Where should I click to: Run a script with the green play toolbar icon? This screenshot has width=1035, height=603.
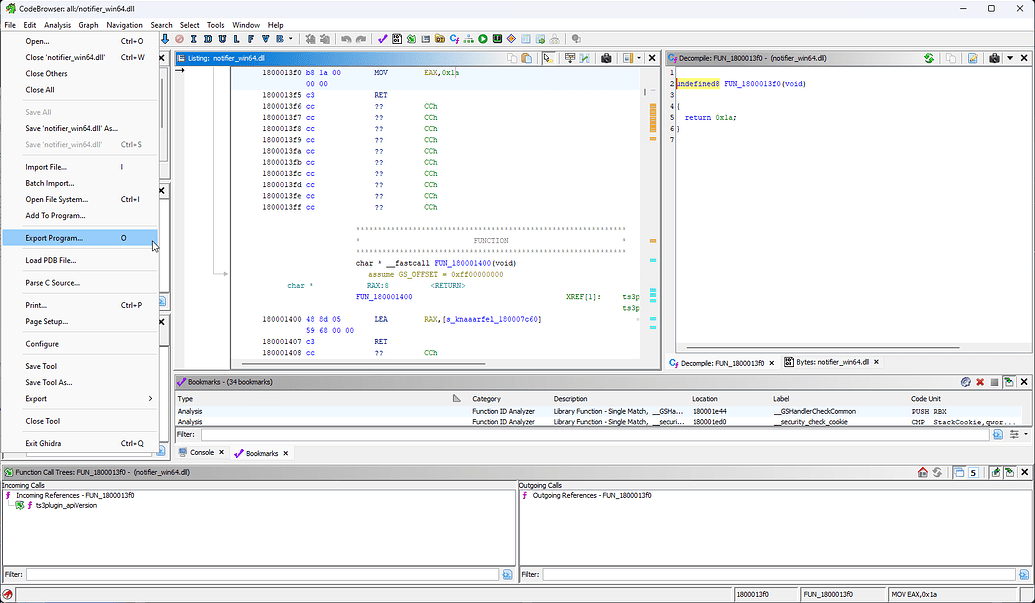[483, 38]
